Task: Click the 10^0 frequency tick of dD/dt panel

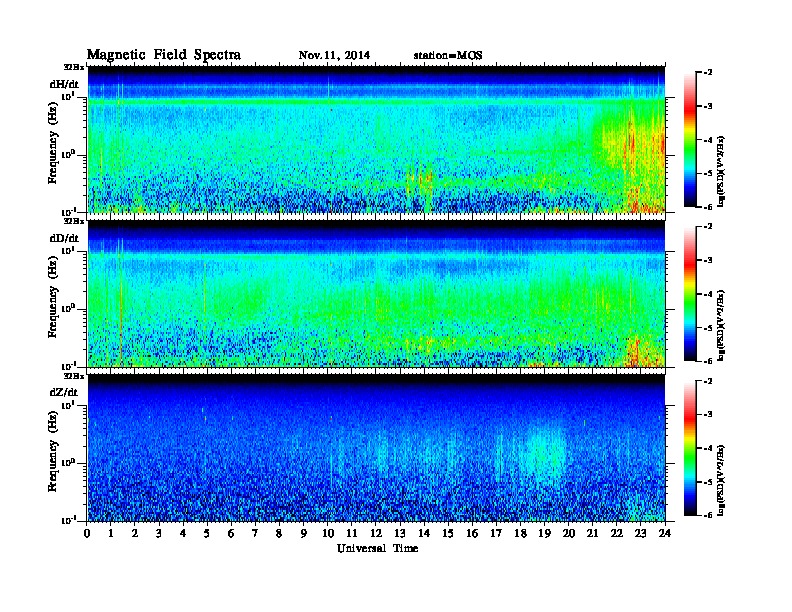Action: (x=67, y=308)
